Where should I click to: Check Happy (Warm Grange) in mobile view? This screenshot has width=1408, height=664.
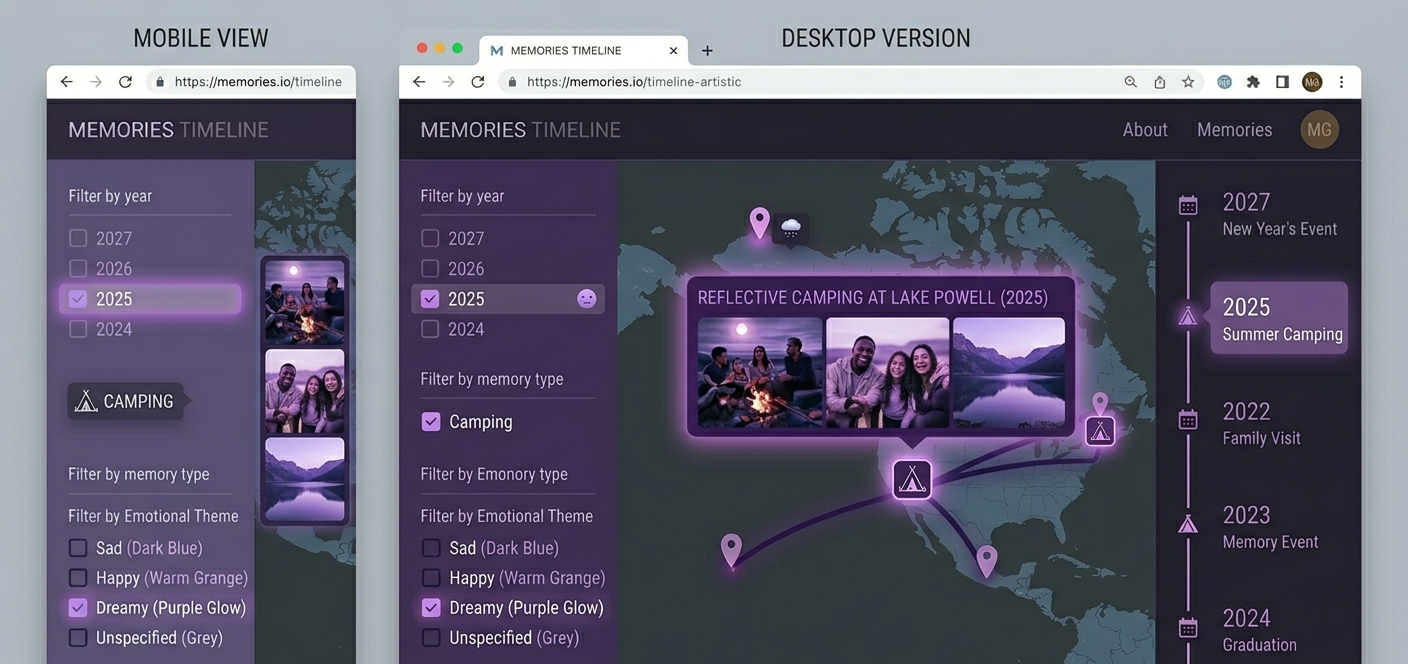[x=78, y=578]
